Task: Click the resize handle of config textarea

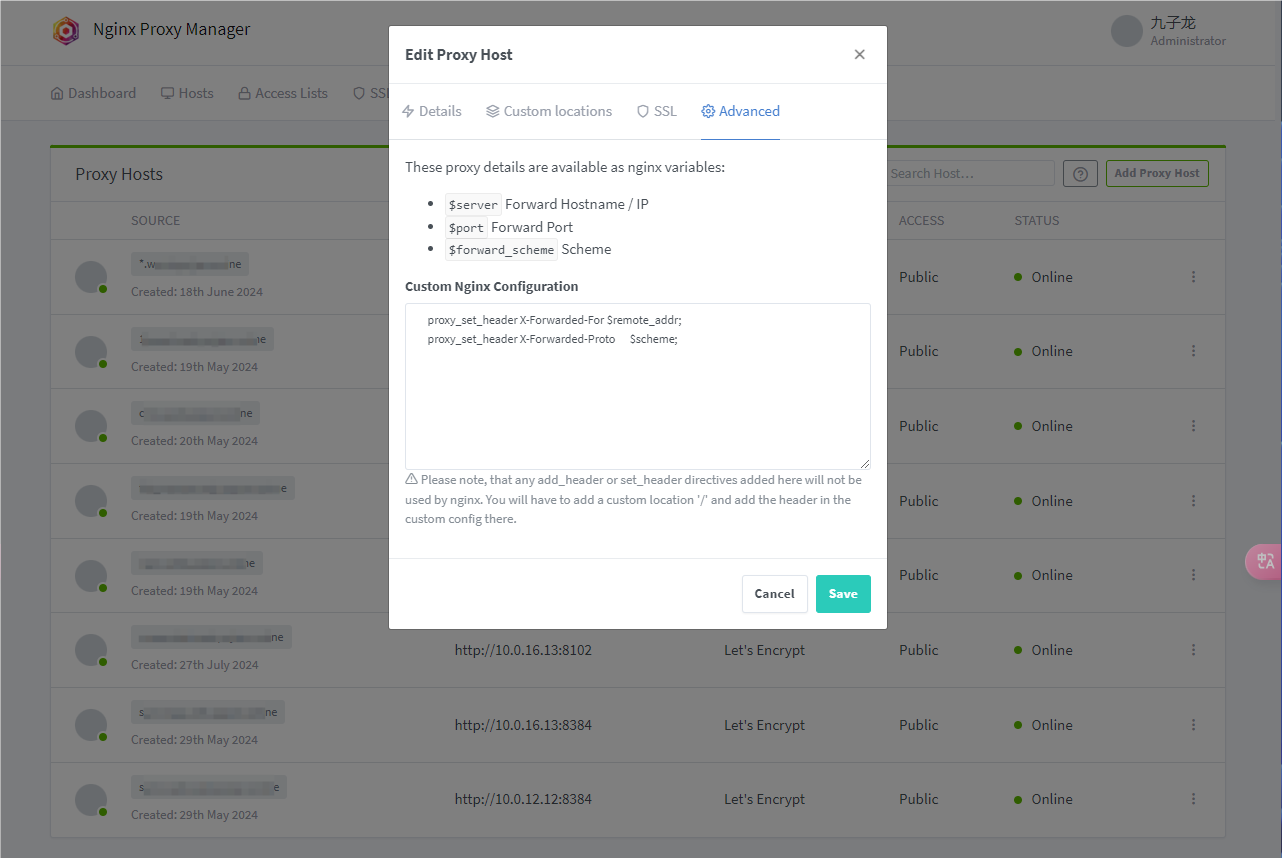Action: tap(864, 463)
